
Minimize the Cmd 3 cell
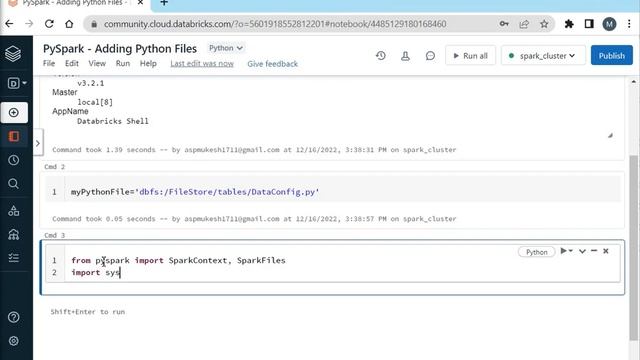pyautogui.click(x=594, y=251)
